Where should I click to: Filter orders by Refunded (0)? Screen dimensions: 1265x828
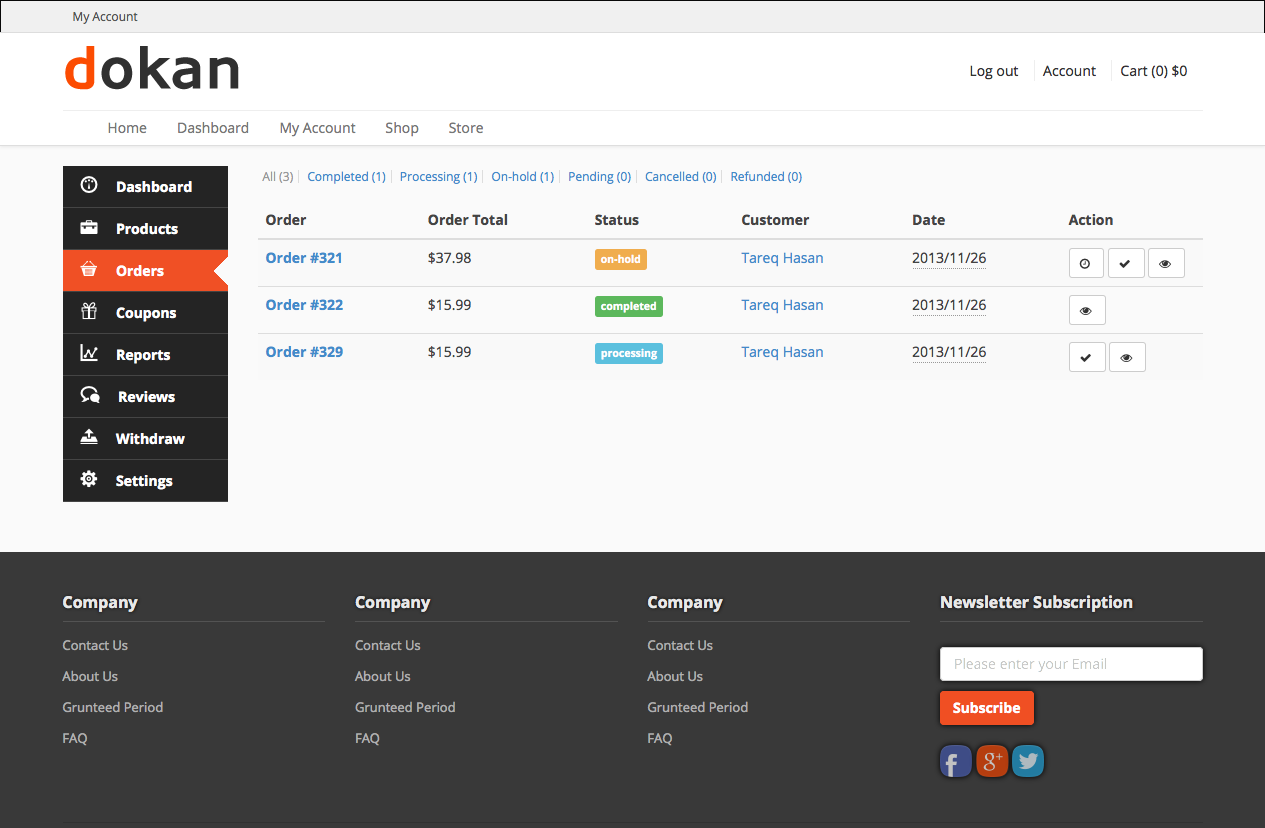point(766,177)
